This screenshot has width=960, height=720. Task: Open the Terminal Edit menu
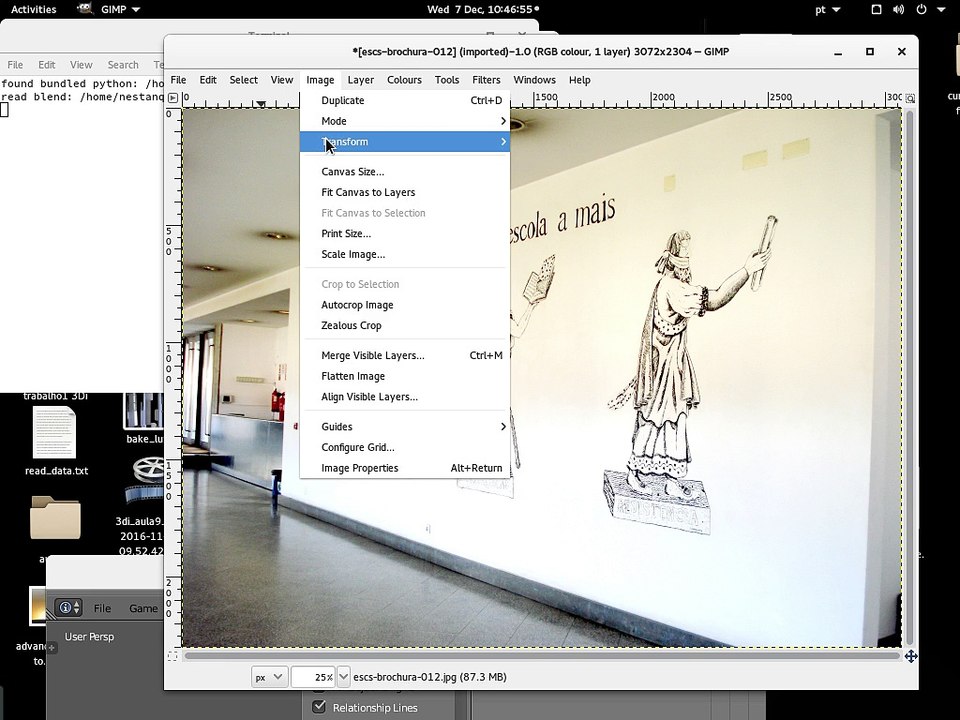[47, 65]
